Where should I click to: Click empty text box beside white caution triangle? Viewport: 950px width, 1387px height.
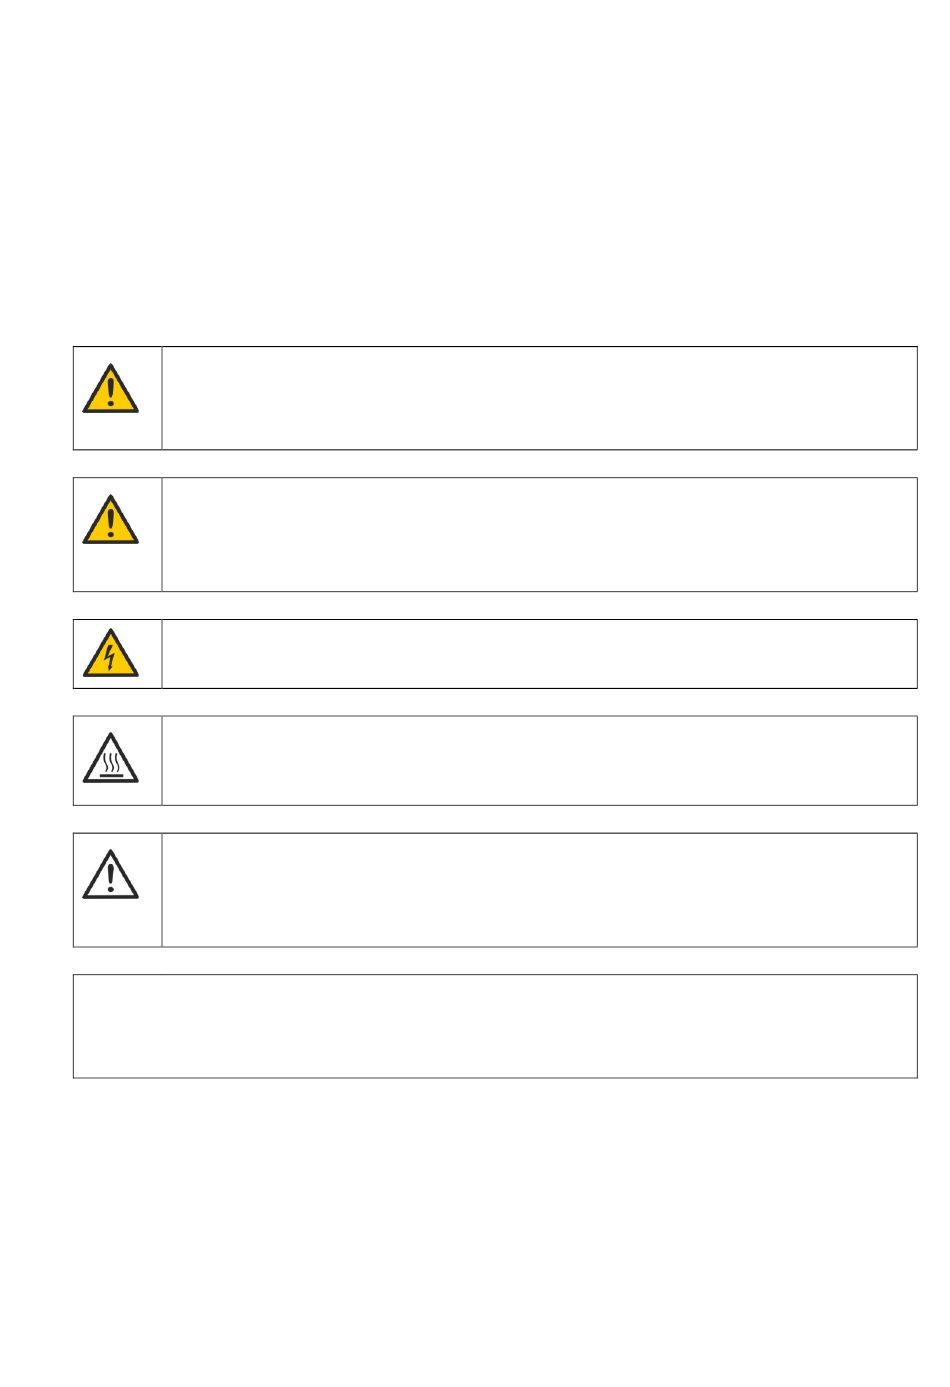[539, 890]
